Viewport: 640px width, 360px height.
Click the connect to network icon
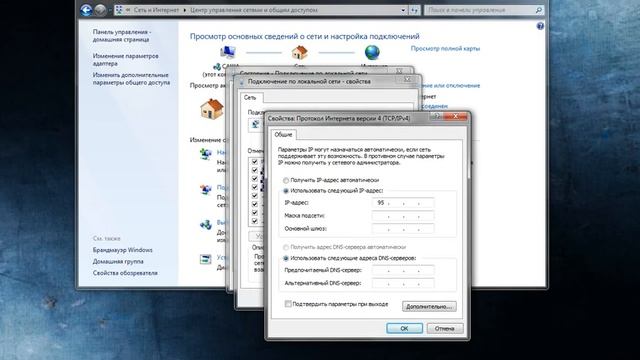click(x=206, y=189)
